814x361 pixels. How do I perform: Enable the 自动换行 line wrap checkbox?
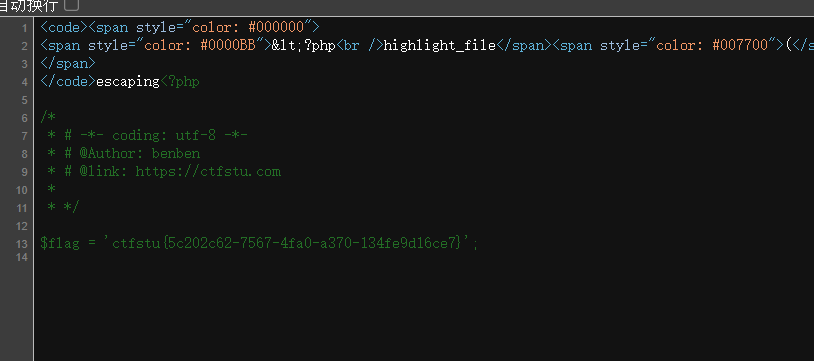pos(72,5)
